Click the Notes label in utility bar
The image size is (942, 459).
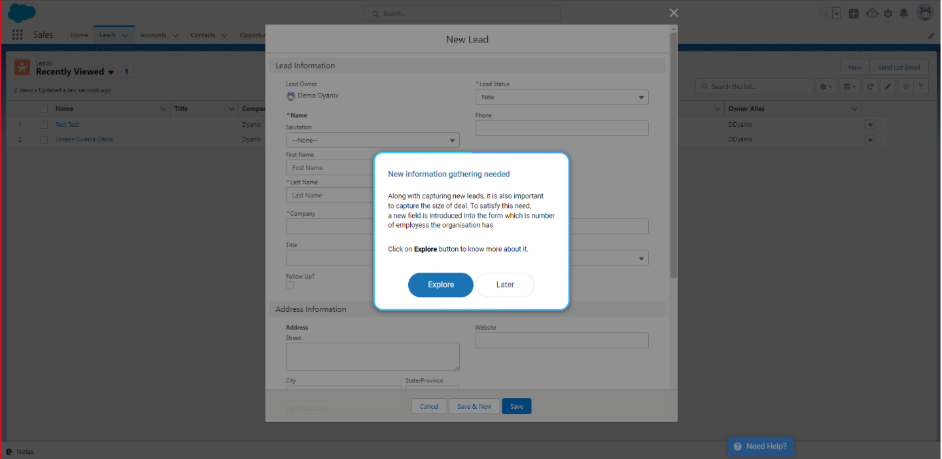[x=25, y=452]
